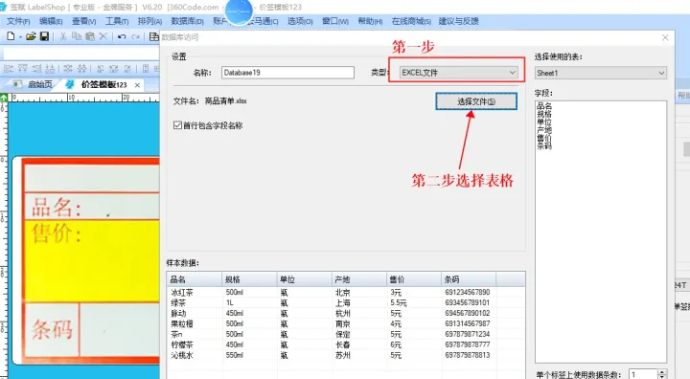
Task: Click the green ruler origin icon
Action: (x=4, y=97)
